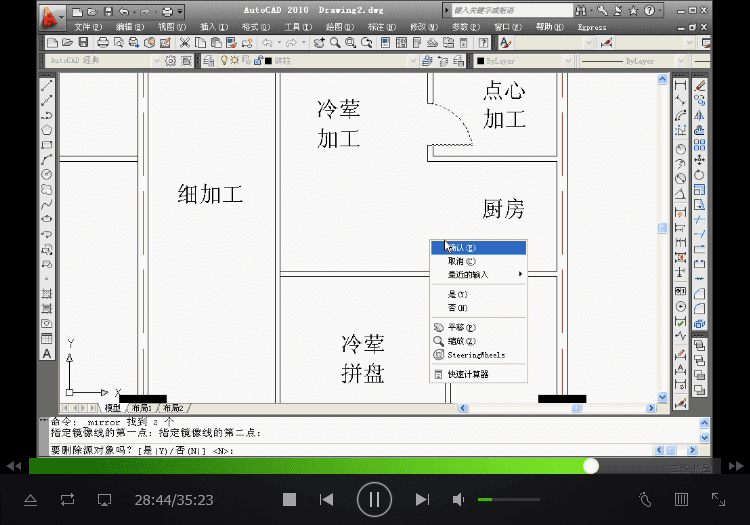Choose Yes (Y) in context menu
This screenshot has height=525, width=750.
[x=478, y=294]
